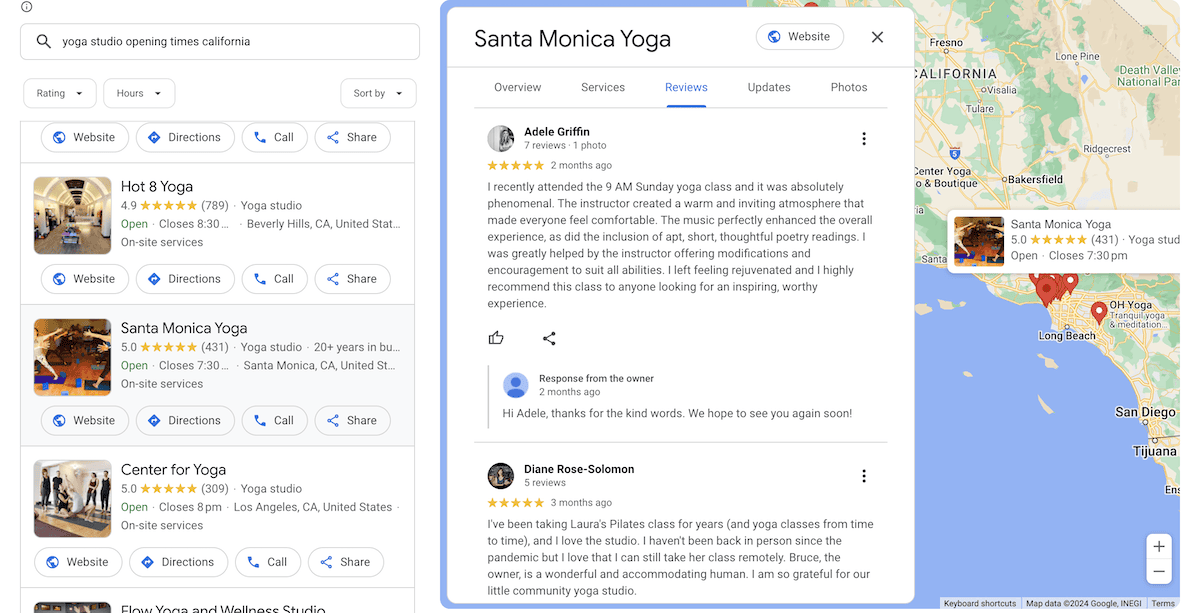Call Santa Monica Yoga
The image size is (1200, 613).
click(275, 421)
